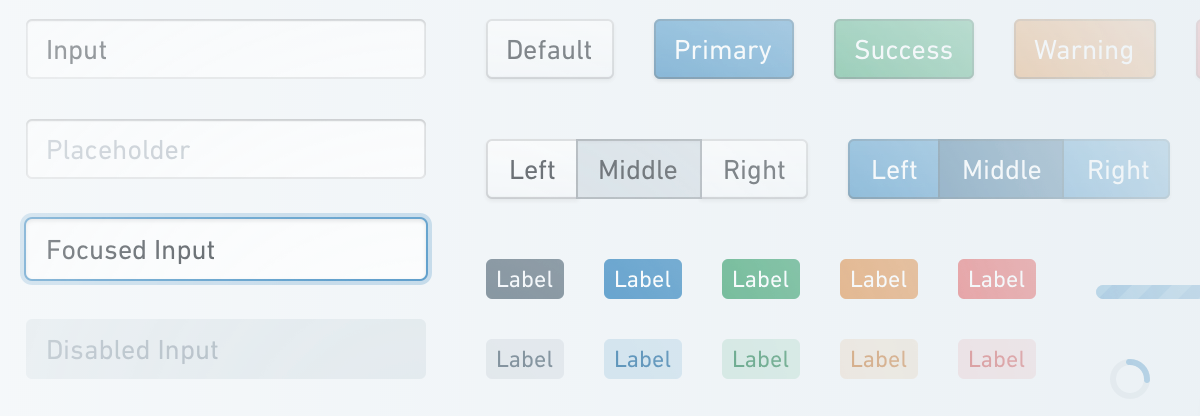Click the green Success button
Viewport: 1200px width, 416px height.
(x=903, y=49)
